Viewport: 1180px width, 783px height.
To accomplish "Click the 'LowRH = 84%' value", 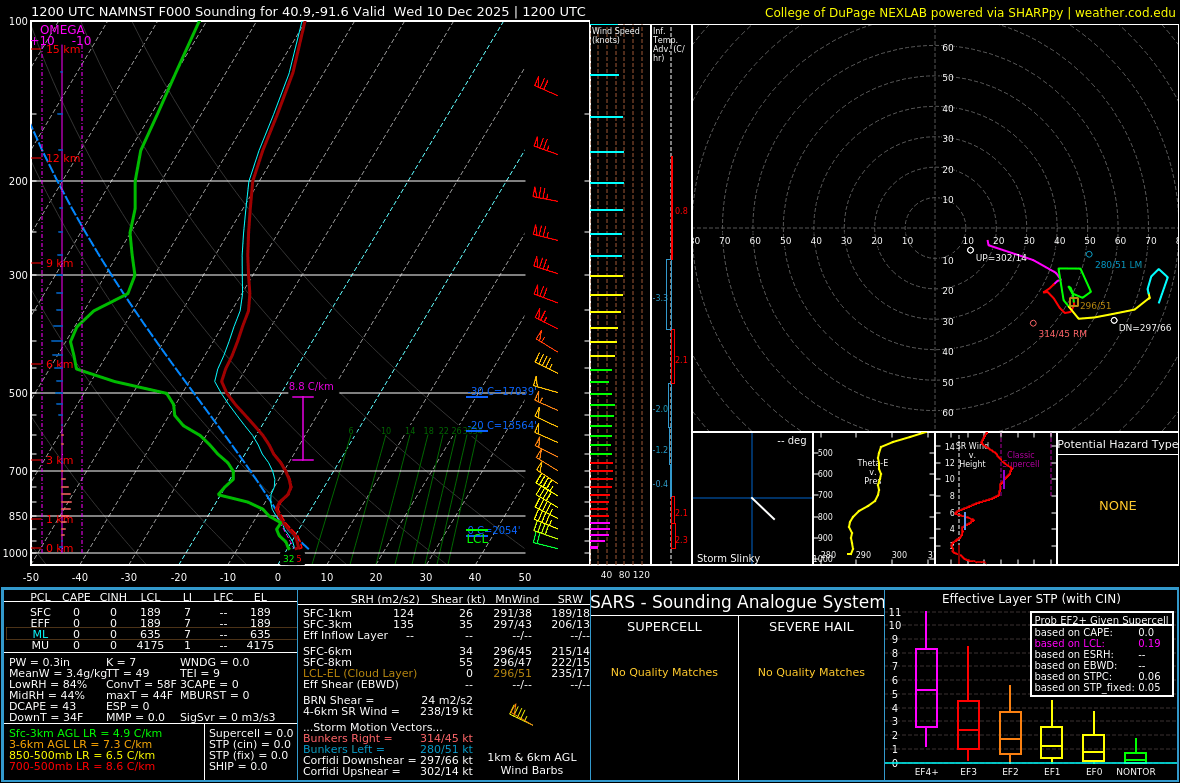I will coord(48,684).
